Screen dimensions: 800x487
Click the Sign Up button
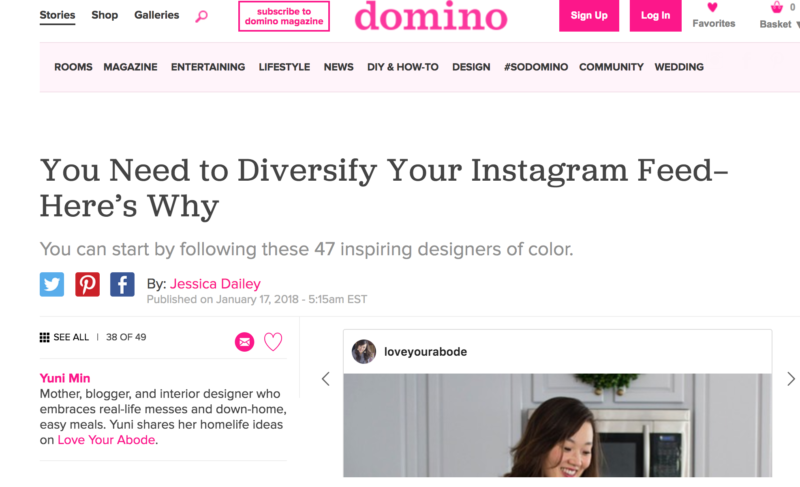point(589,16)
